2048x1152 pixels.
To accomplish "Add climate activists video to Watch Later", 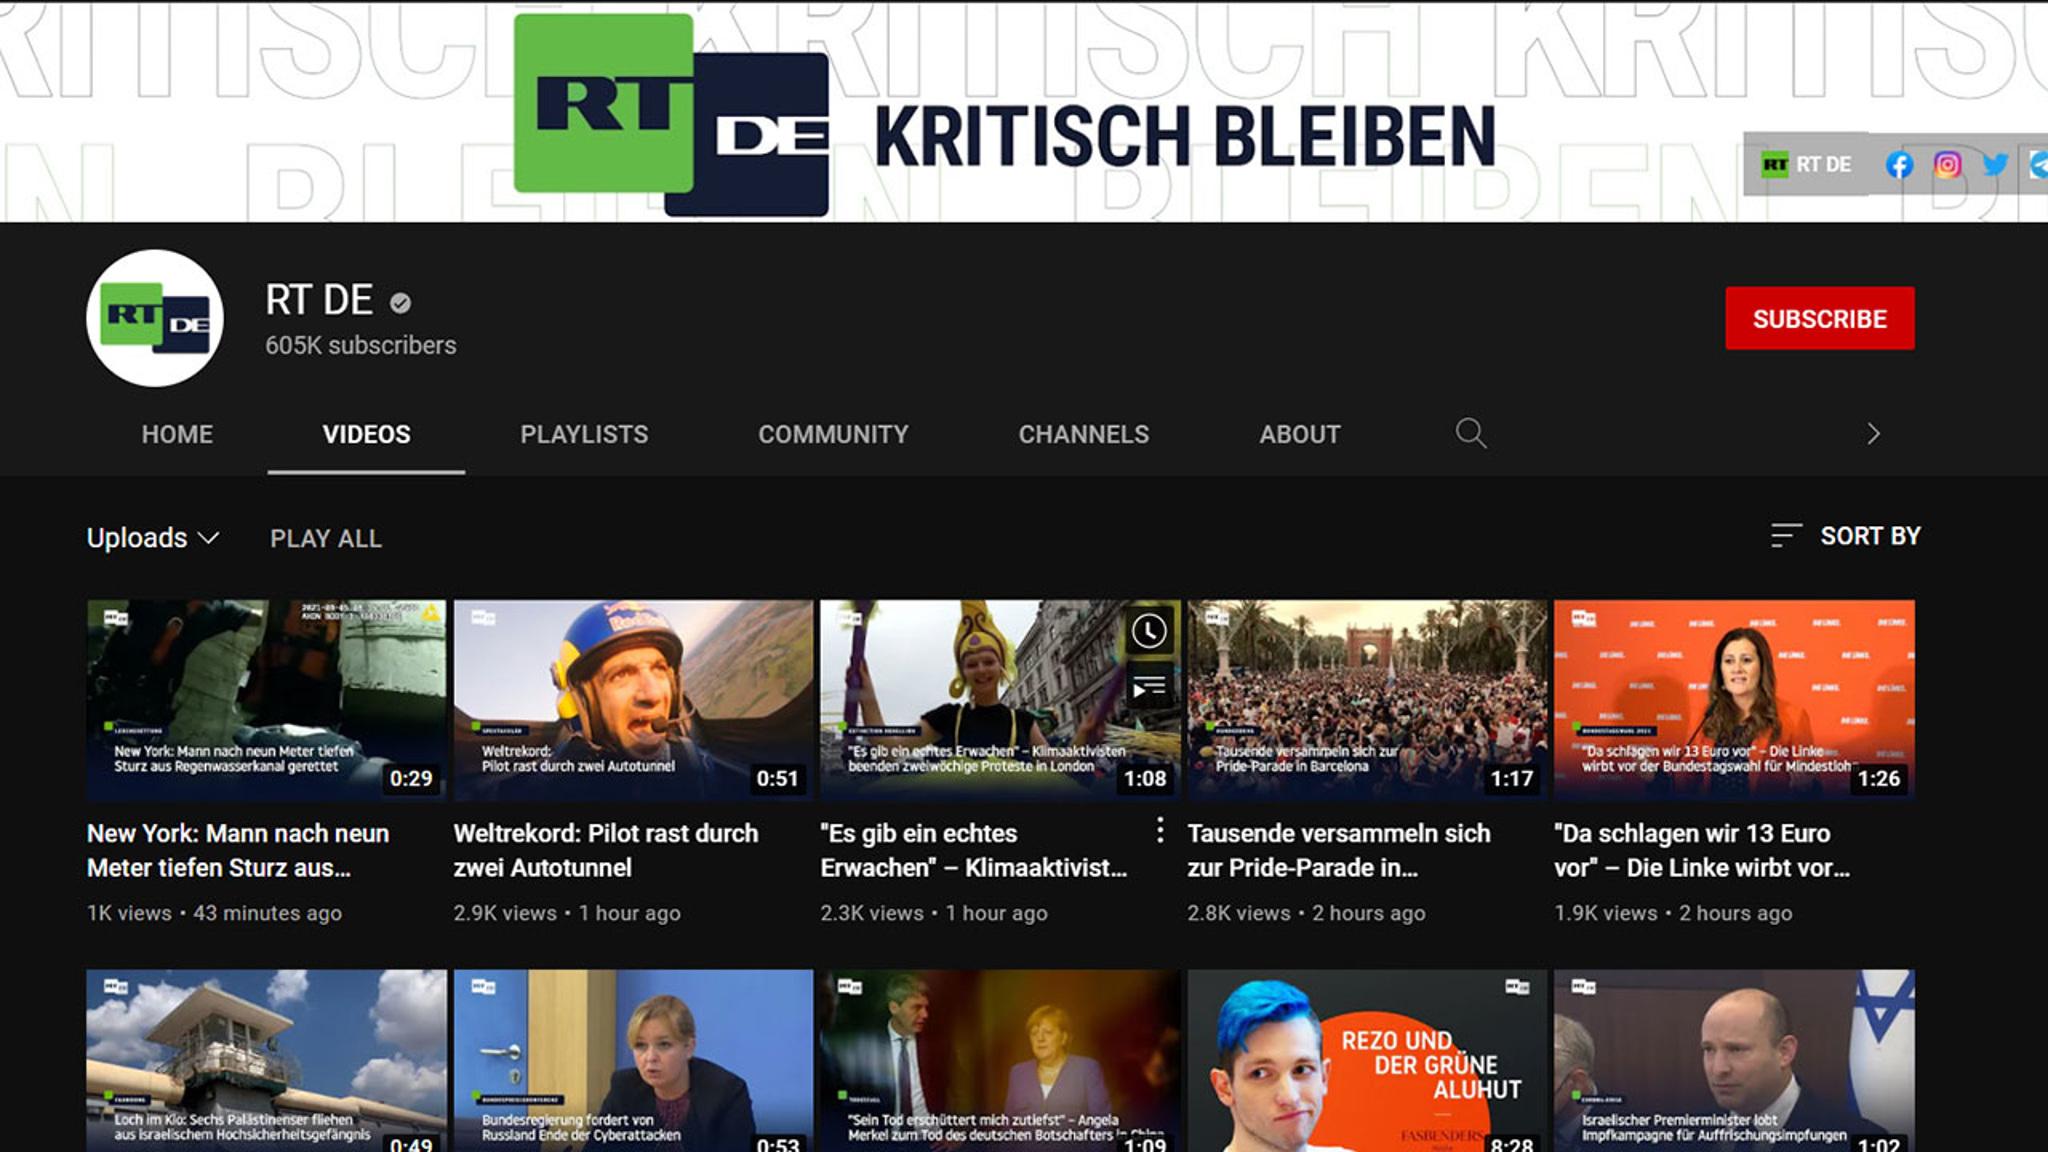I will tap(1149, 631).
